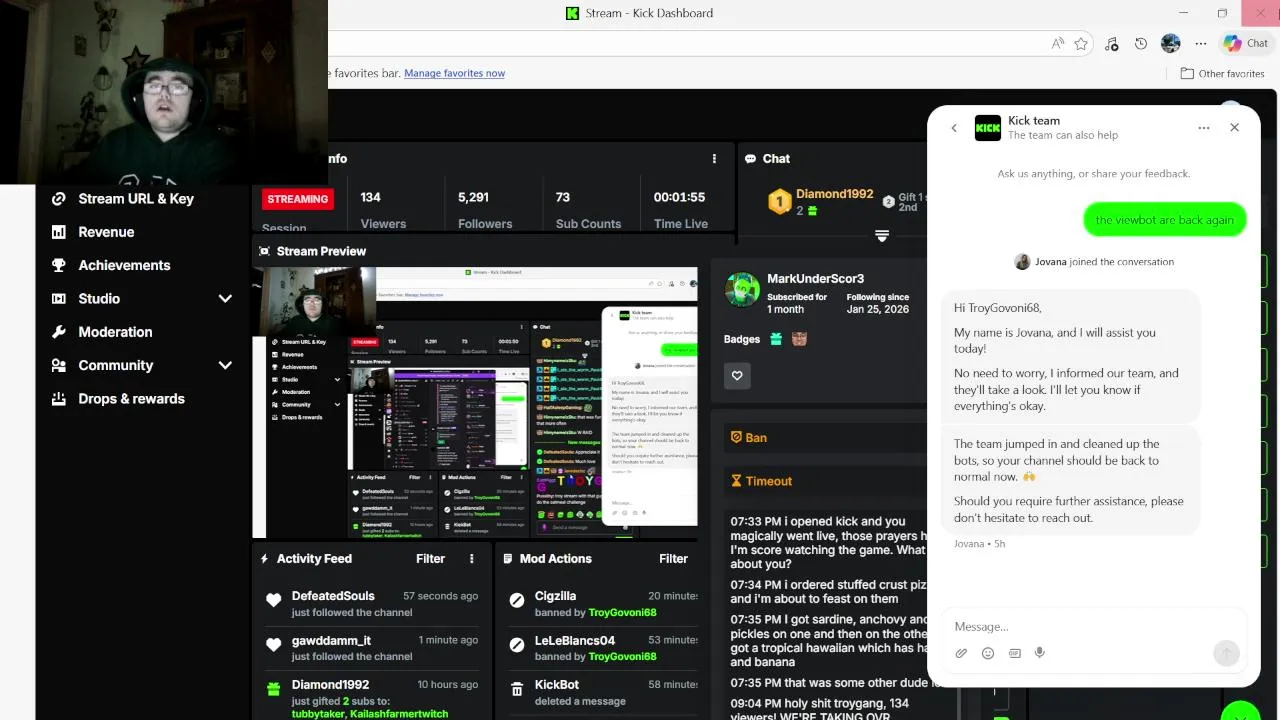The image size is (1280, 720).
Task: Click the Stream Preview thumbnail
Action: tap(475, 402)
